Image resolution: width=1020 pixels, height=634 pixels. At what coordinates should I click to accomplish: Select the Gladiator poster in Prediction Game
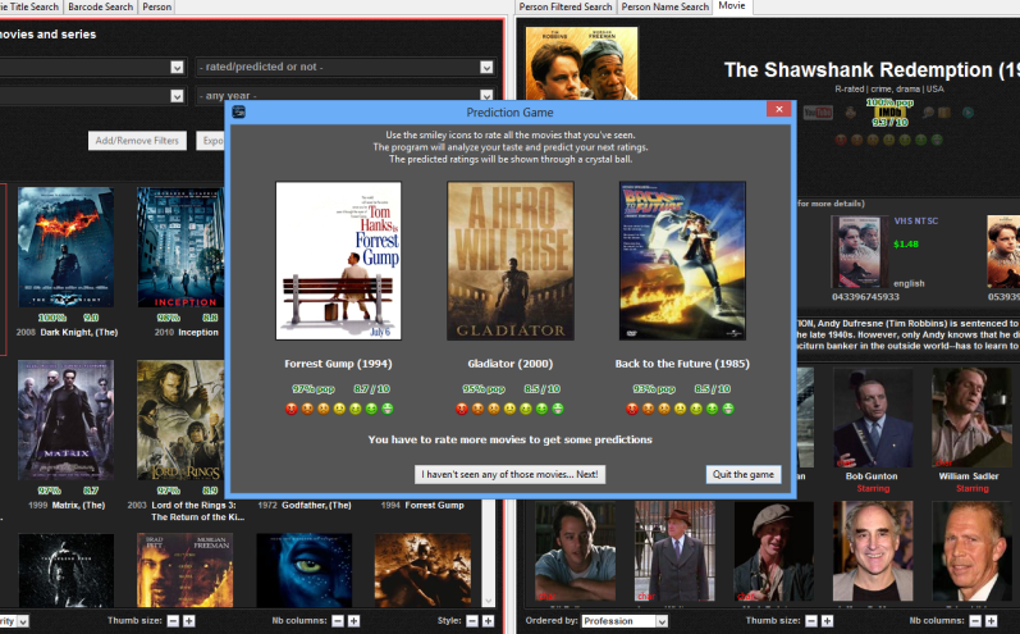point(510,261)
